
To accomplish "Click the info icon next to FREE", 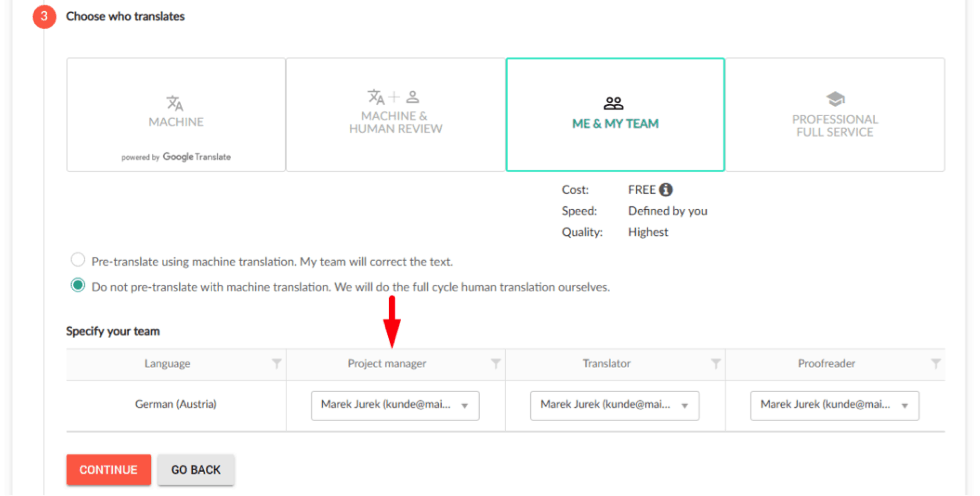I will pyautogui.click(x=666, y=189).
